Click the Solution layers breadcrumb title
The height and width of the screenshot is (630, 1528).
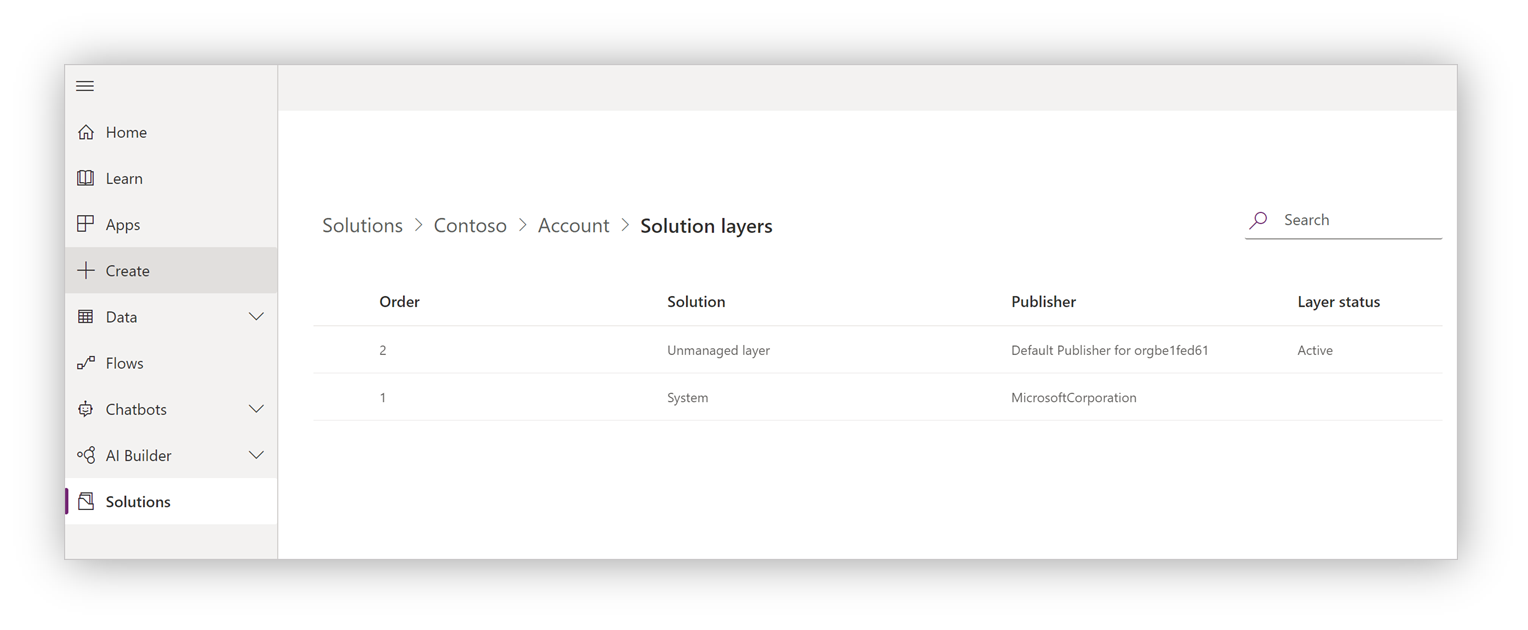[x=706, y=226]
